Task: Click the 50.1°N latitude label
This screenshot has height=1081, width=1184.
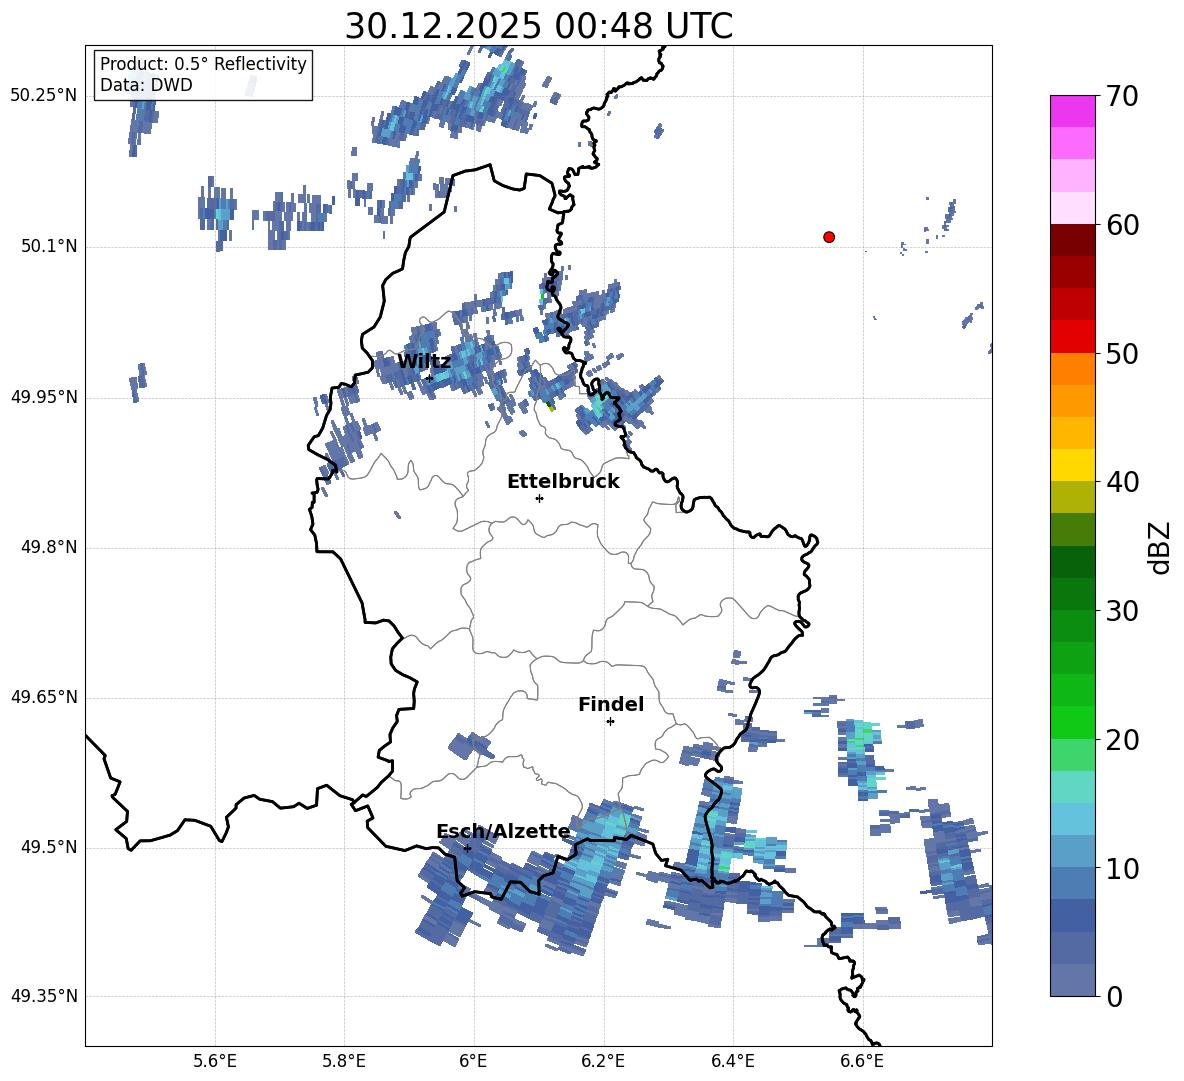Action: (x=49, y=247)
